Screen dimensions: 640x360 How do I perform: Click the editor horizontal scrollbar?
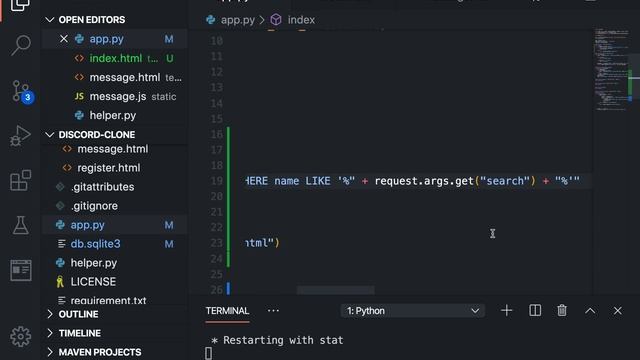336,290
